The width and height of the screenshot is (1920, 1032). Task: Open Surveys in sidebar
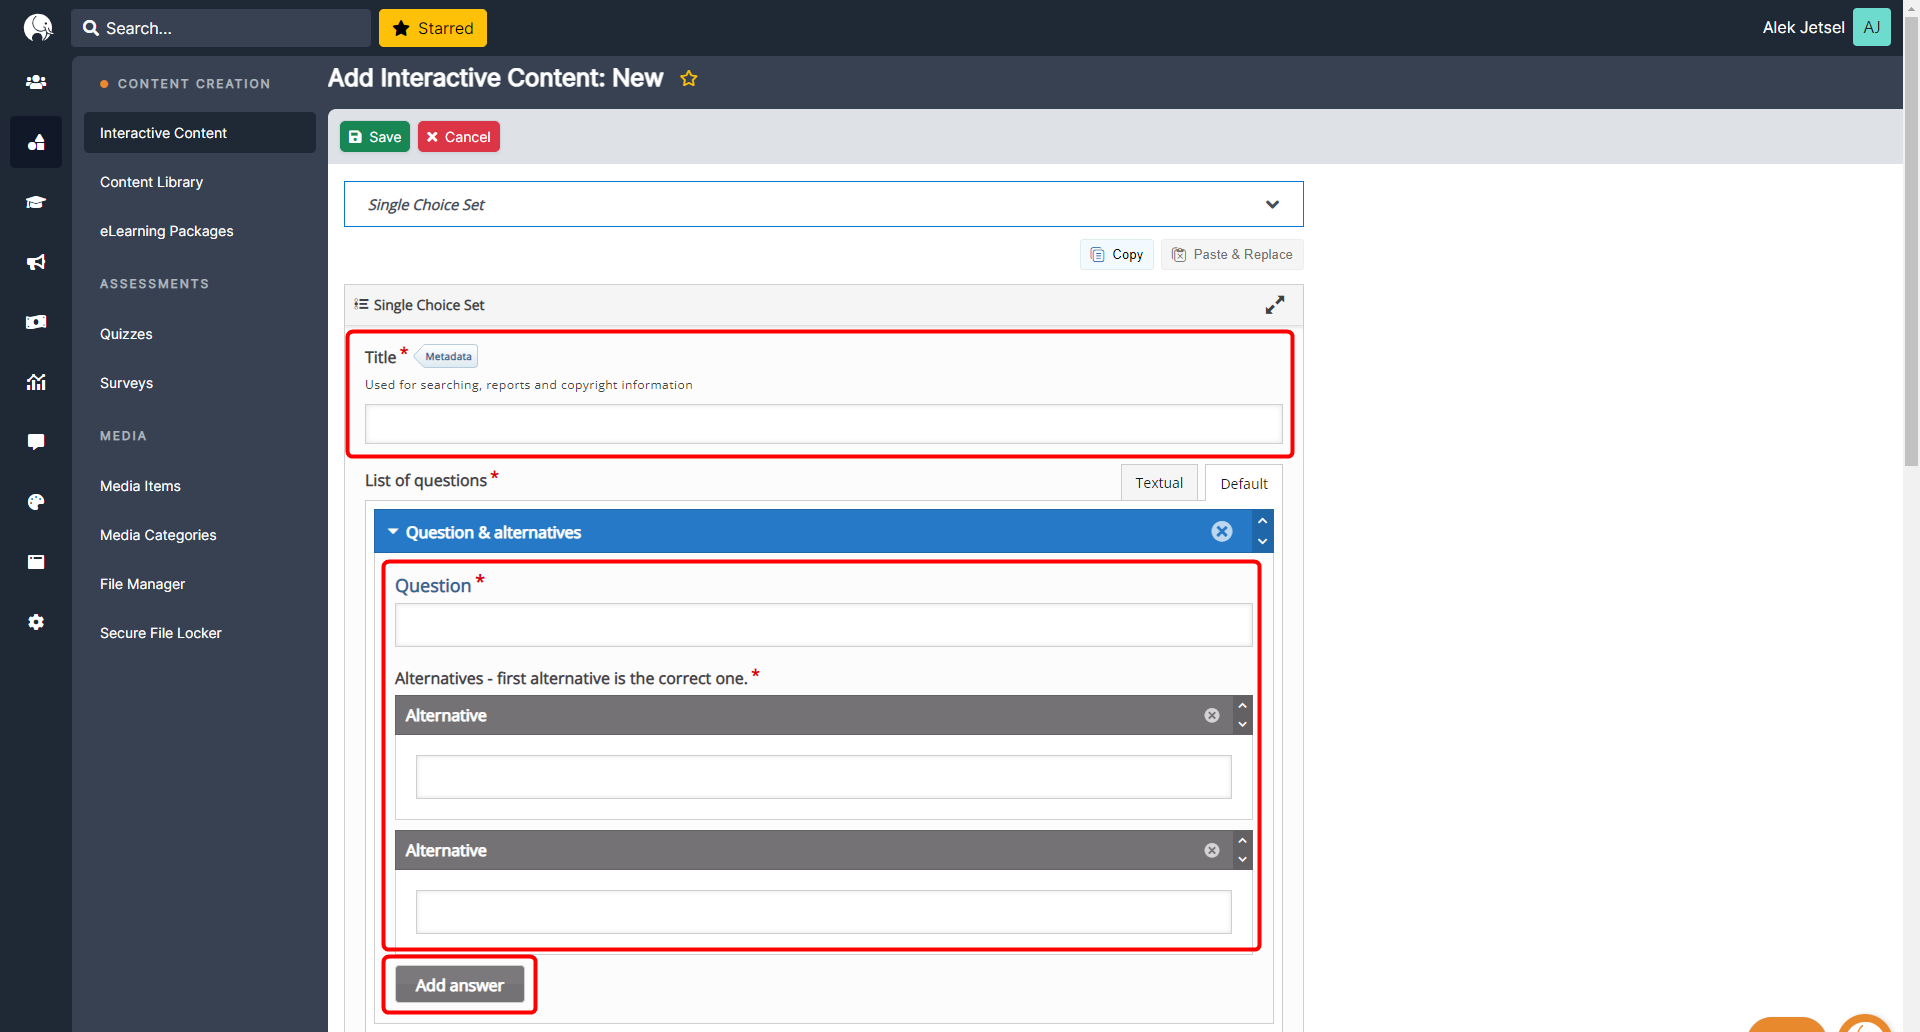126,383
